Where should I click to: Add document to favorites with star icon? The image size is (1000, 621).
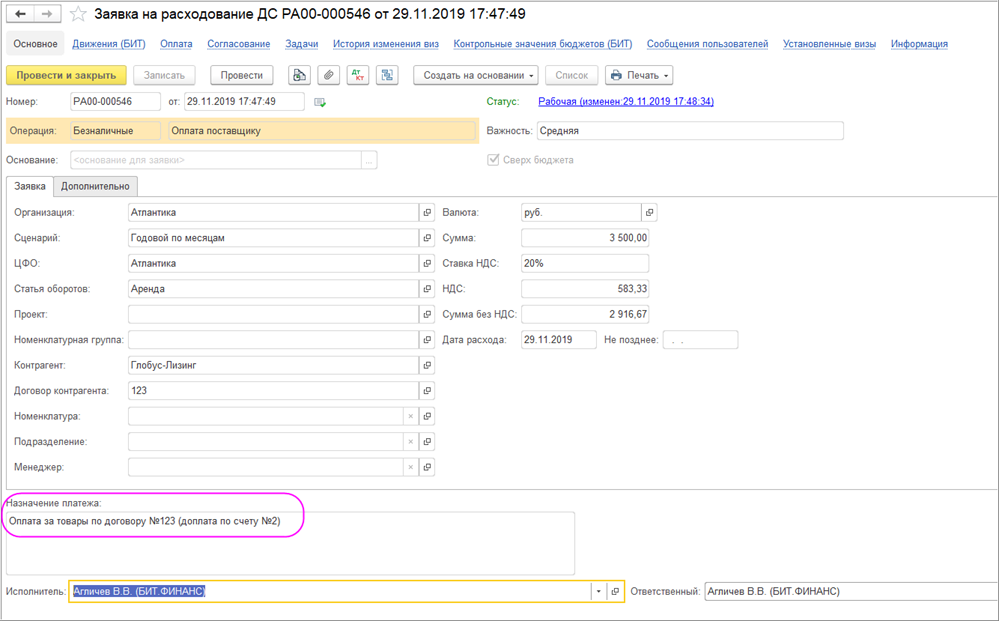[x=77, y=16]
